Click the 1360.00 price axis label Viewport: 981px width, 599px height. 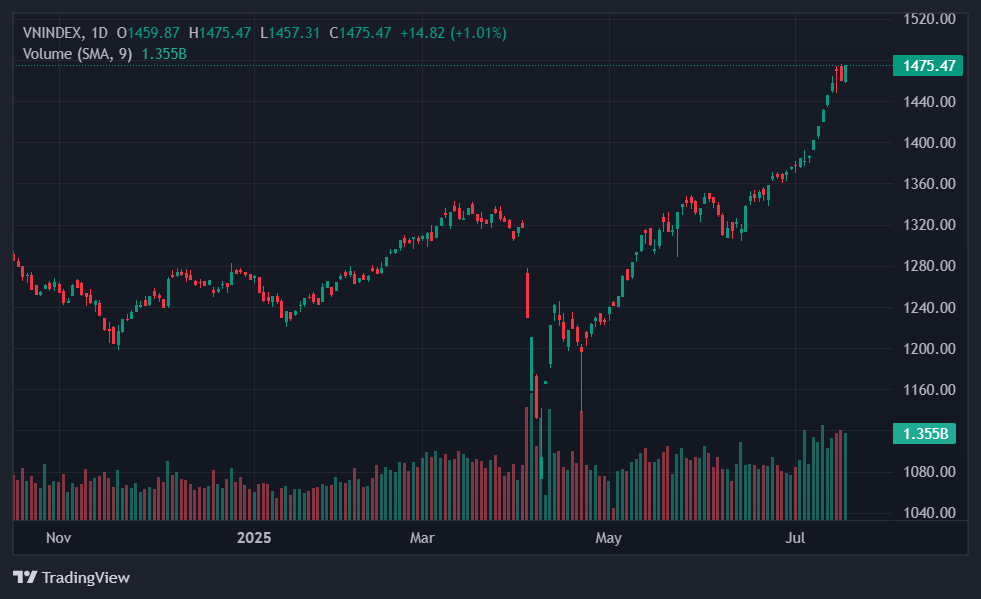pos(929,184)
